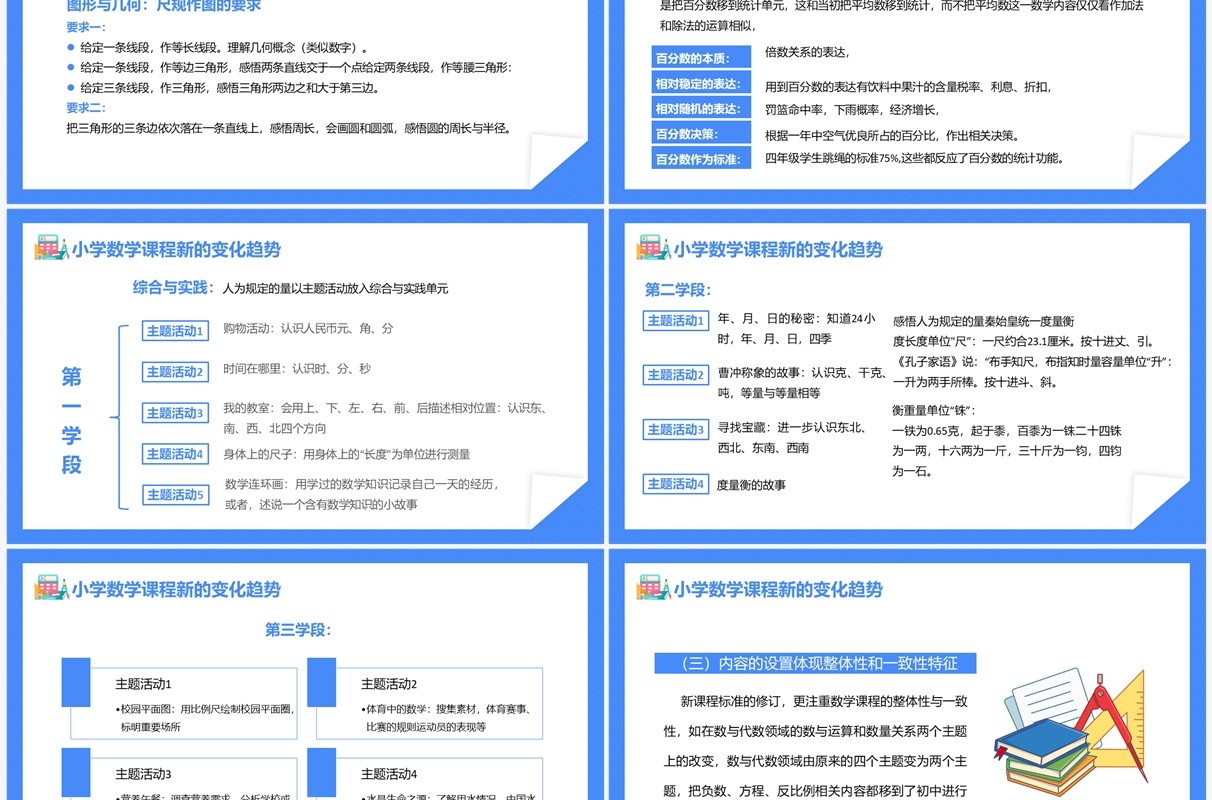Click the calculator icon above the （三）内容的设置 banner

pyautogui.click(x=653, y=588)
